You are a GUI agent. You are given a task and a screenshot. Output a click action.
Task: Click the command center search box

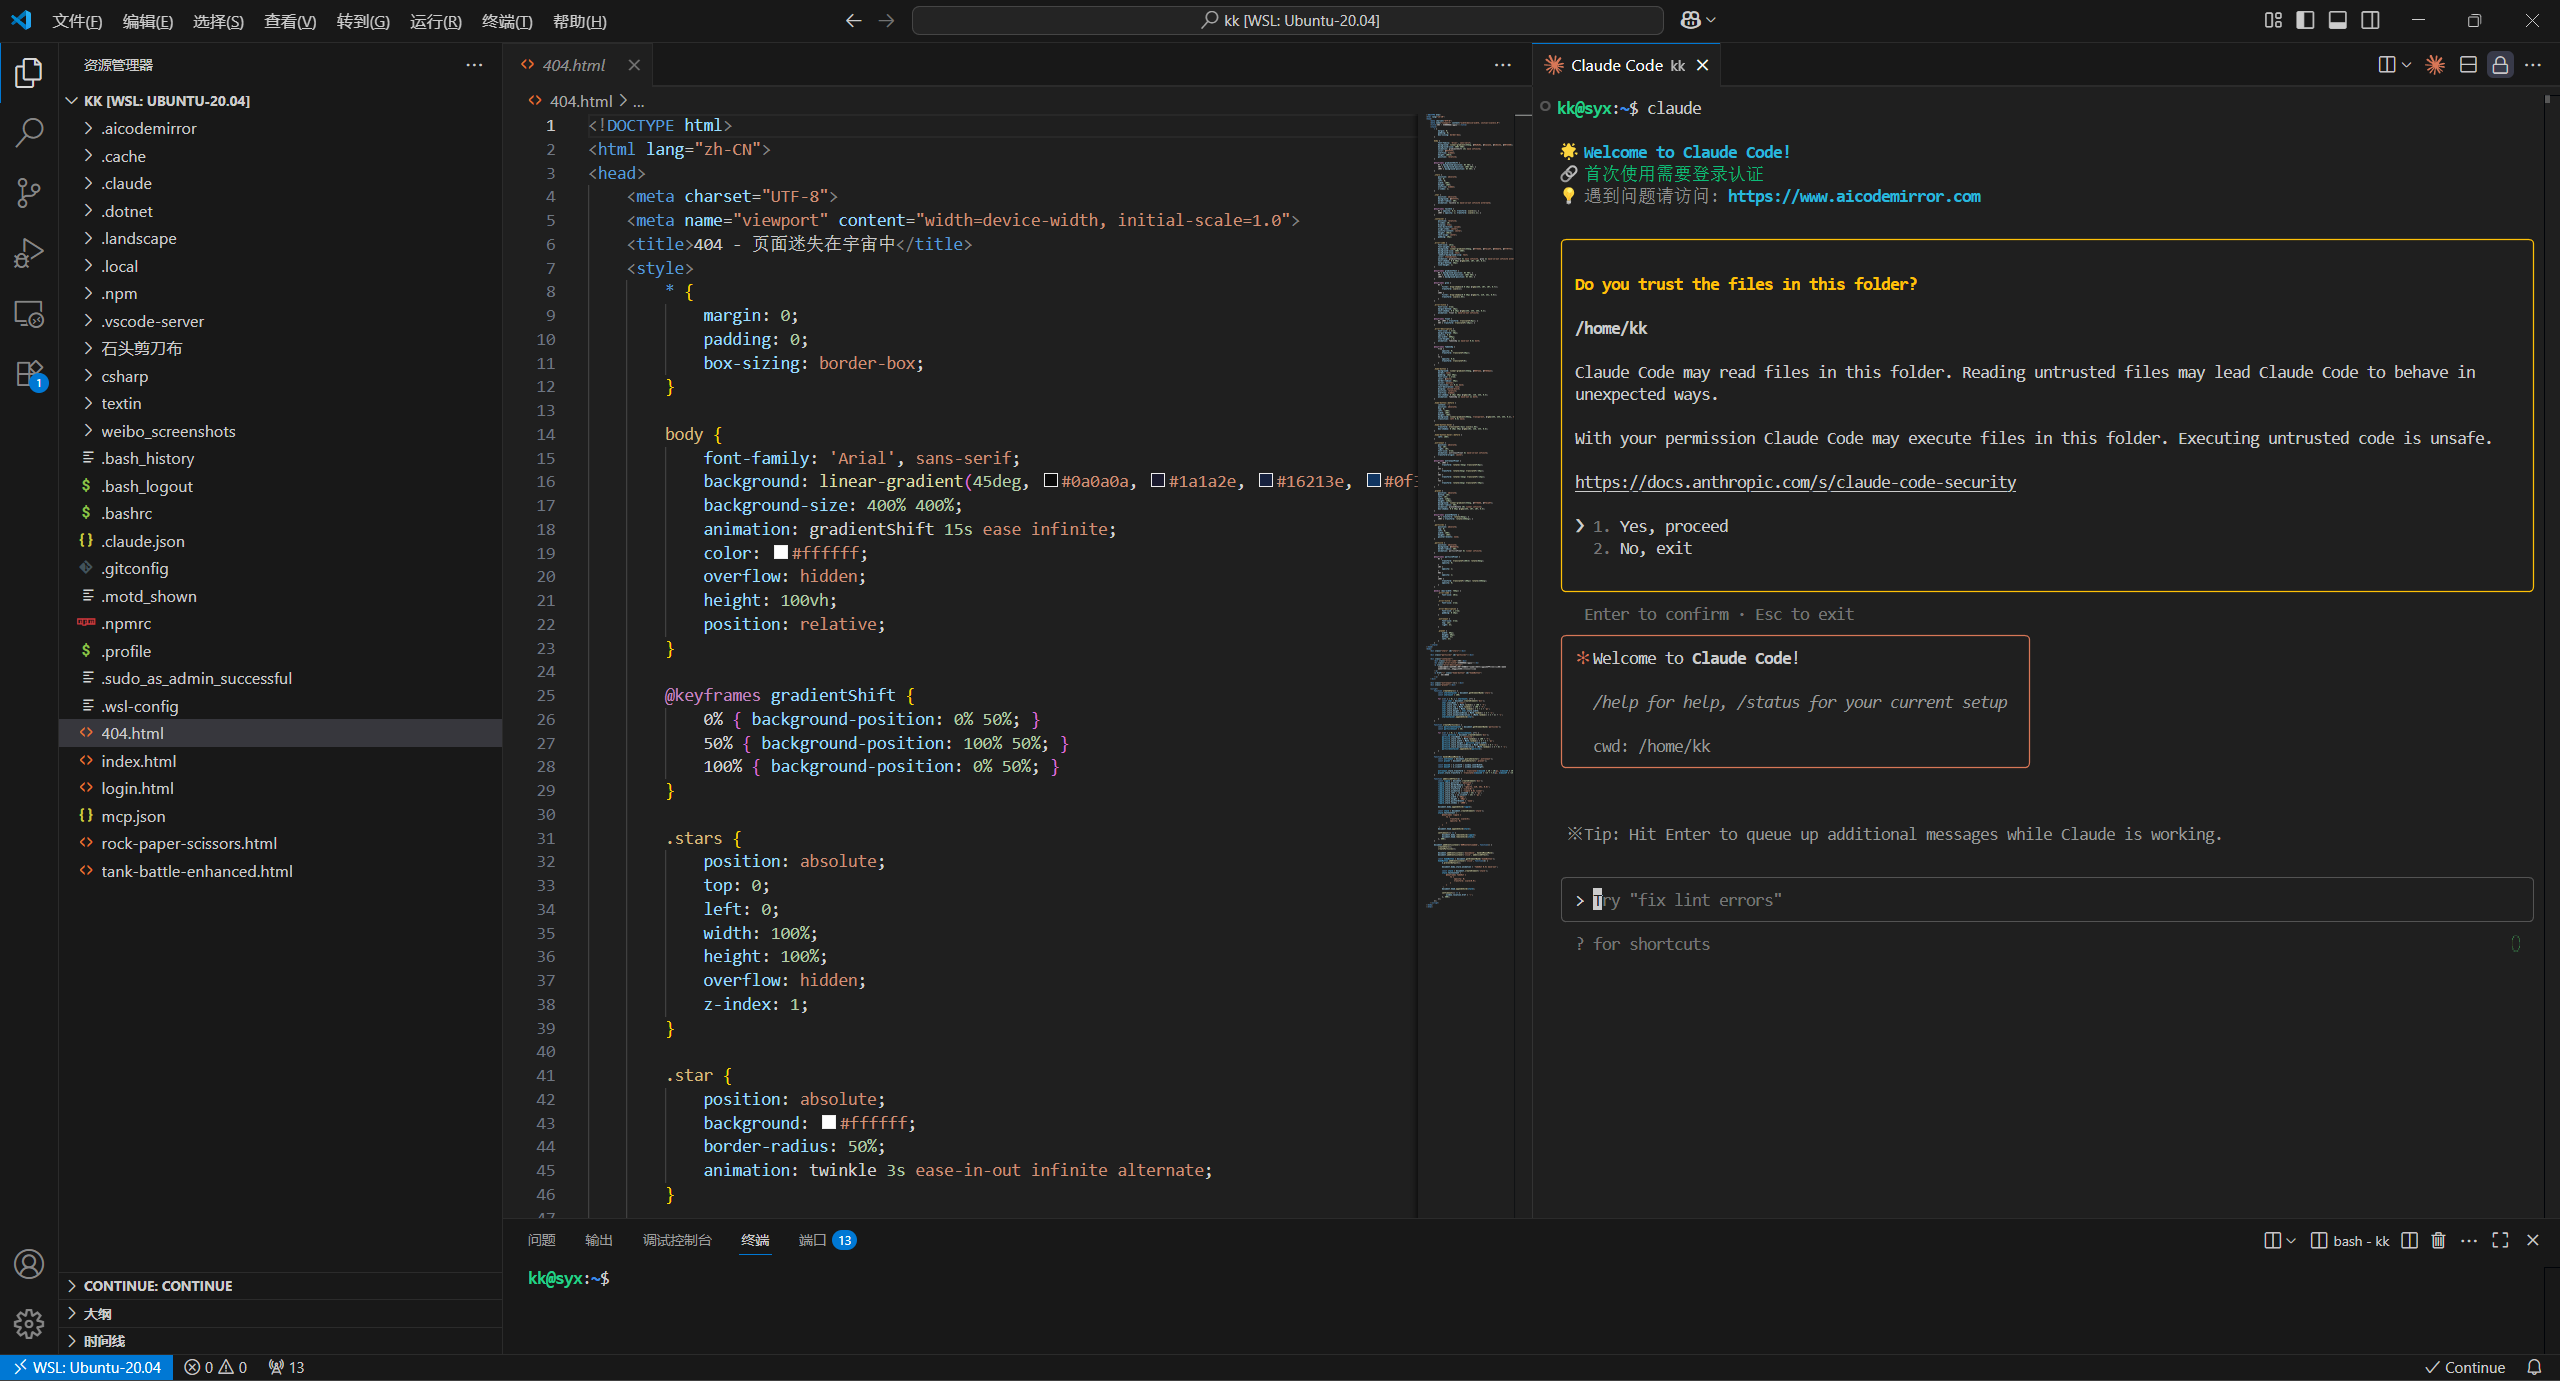click(1288, 20)
